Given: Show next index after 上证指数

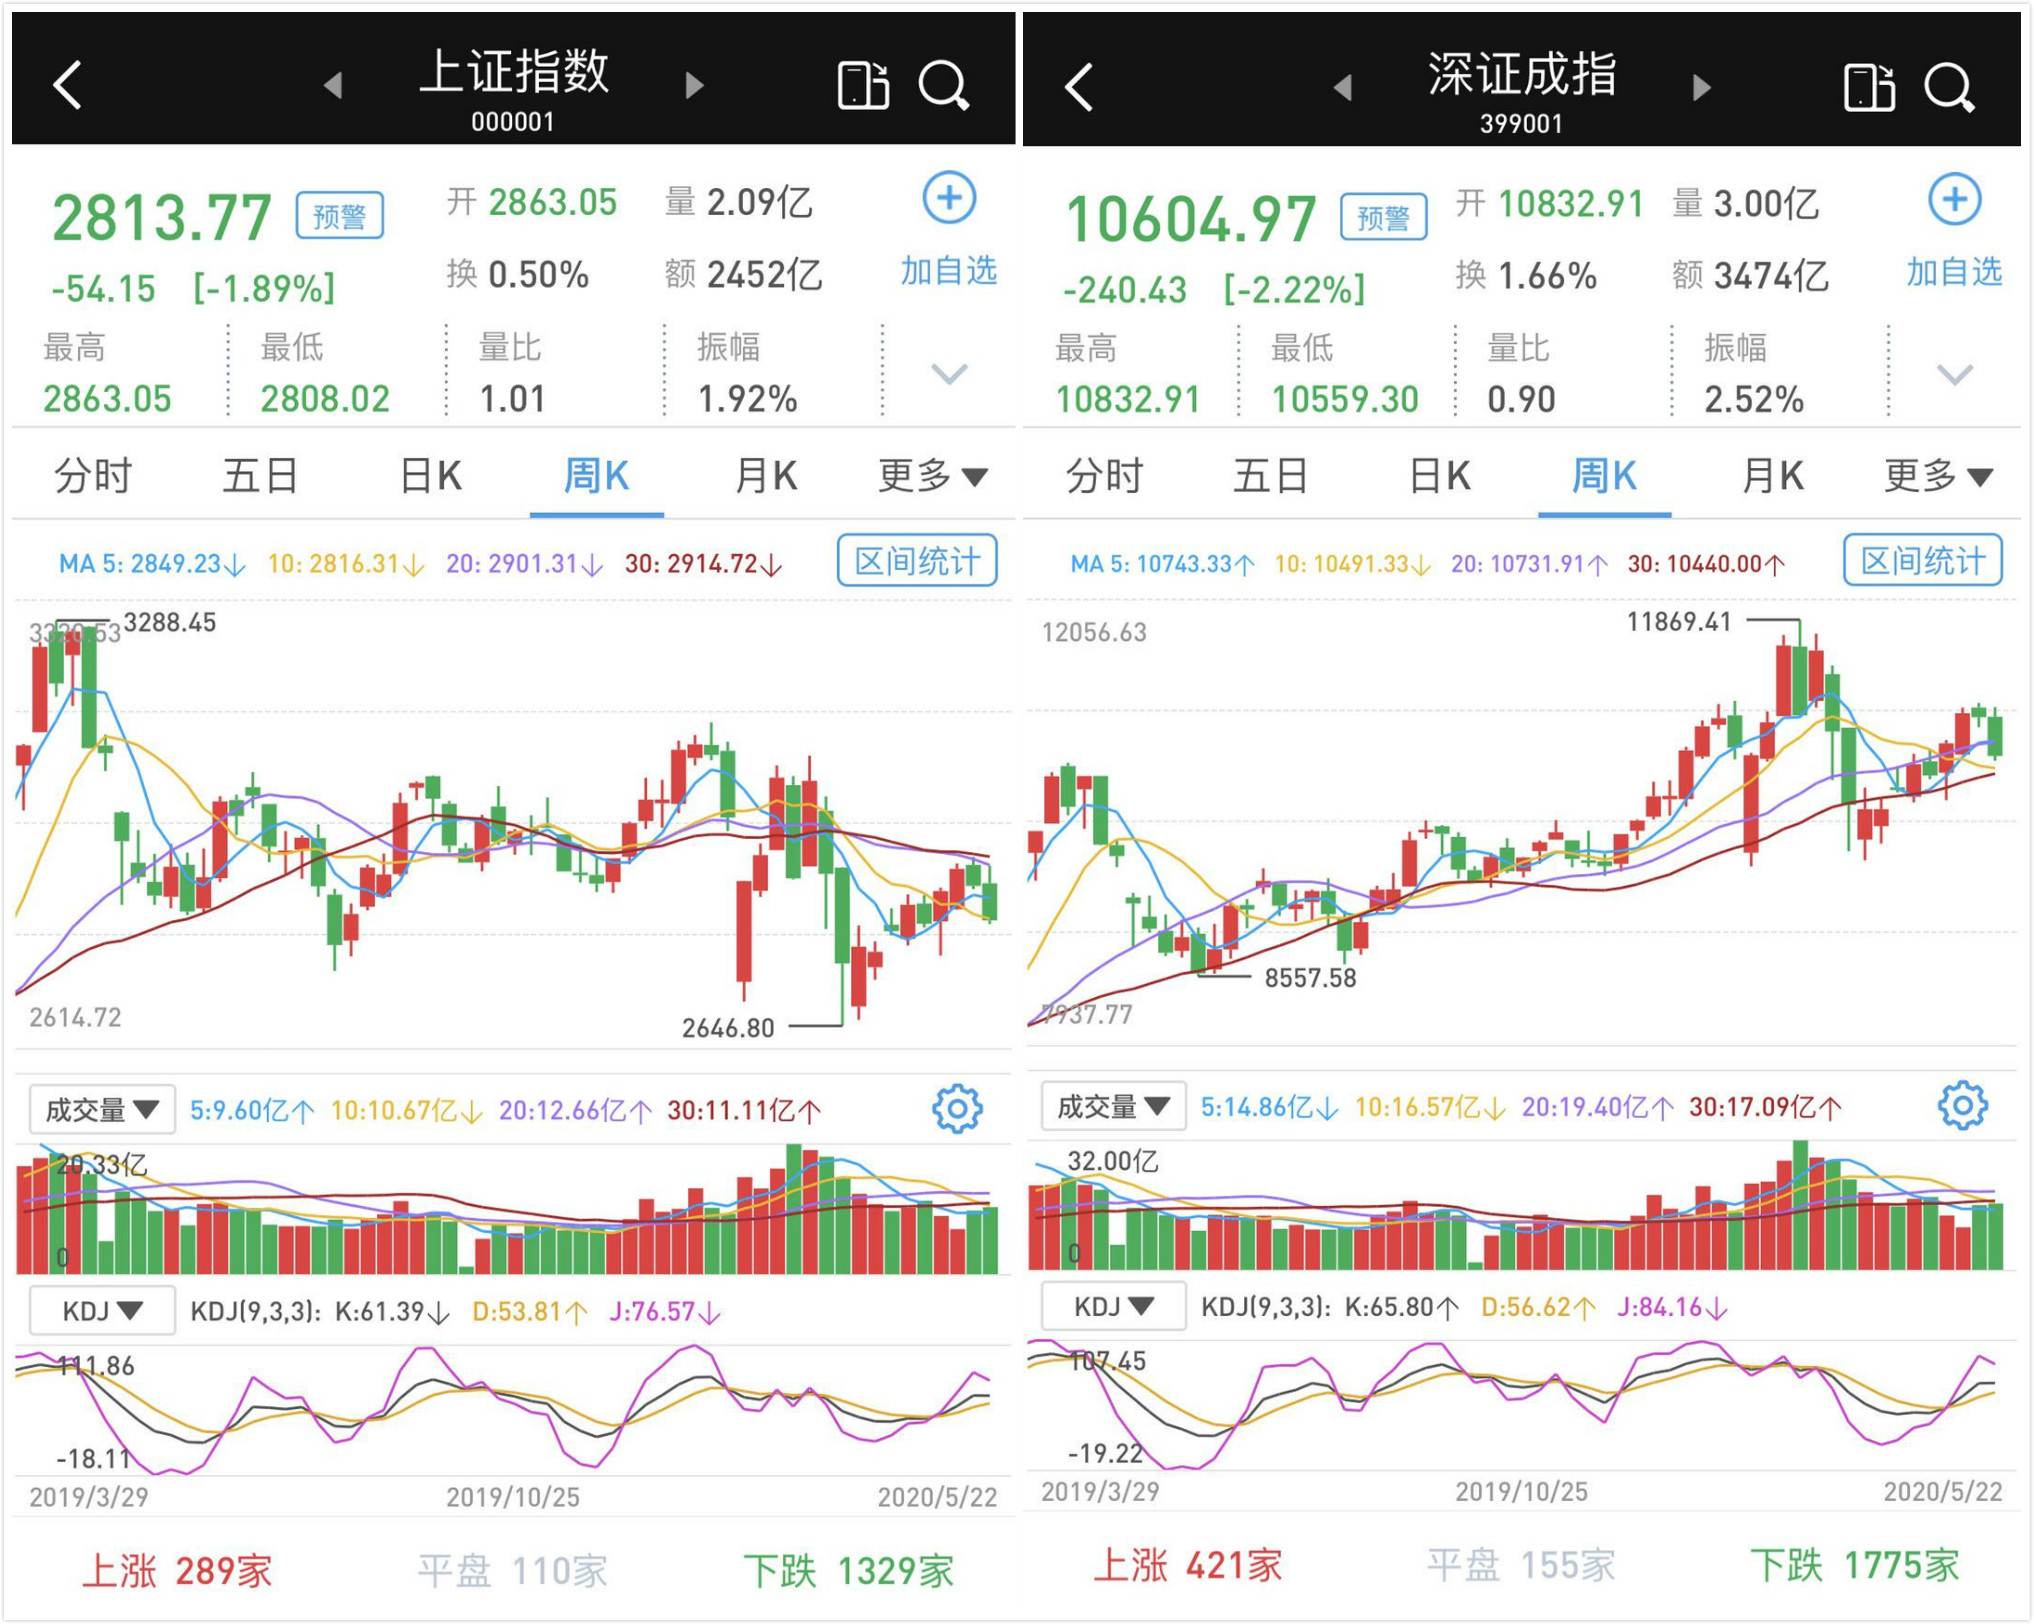Looking at the screenshot, I should (694, 85).
